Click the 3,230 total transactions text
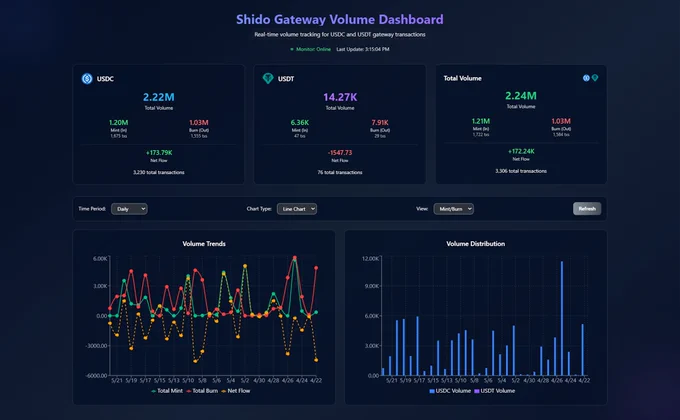 pos(159,173)
